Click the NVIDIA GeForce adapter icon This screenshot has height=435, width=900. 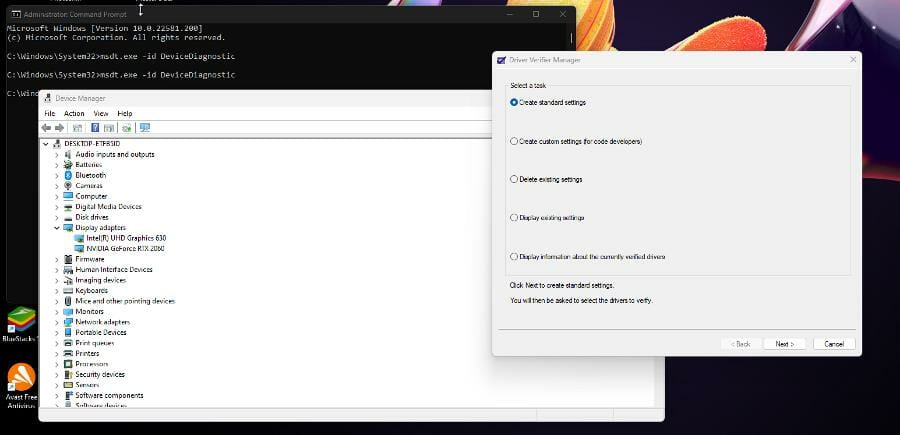tap(80, 248)
